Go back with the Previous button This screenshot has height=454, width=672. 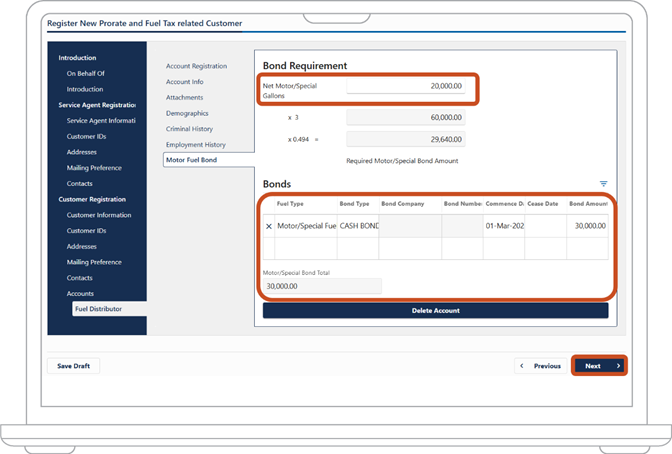[x=541, y=366]
